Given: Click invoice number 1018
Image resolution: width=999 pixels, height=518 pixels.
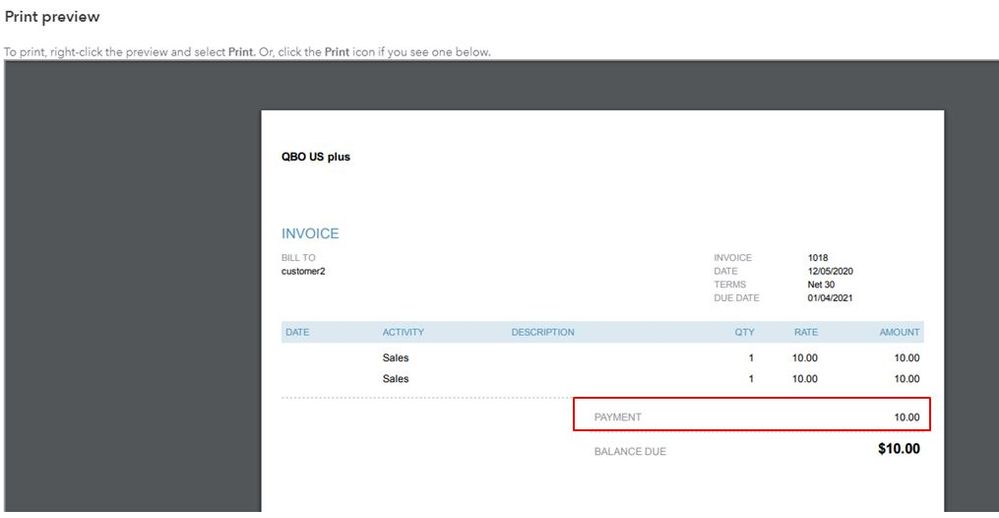Looking at the screenshot, I should [x=818, y=257].
